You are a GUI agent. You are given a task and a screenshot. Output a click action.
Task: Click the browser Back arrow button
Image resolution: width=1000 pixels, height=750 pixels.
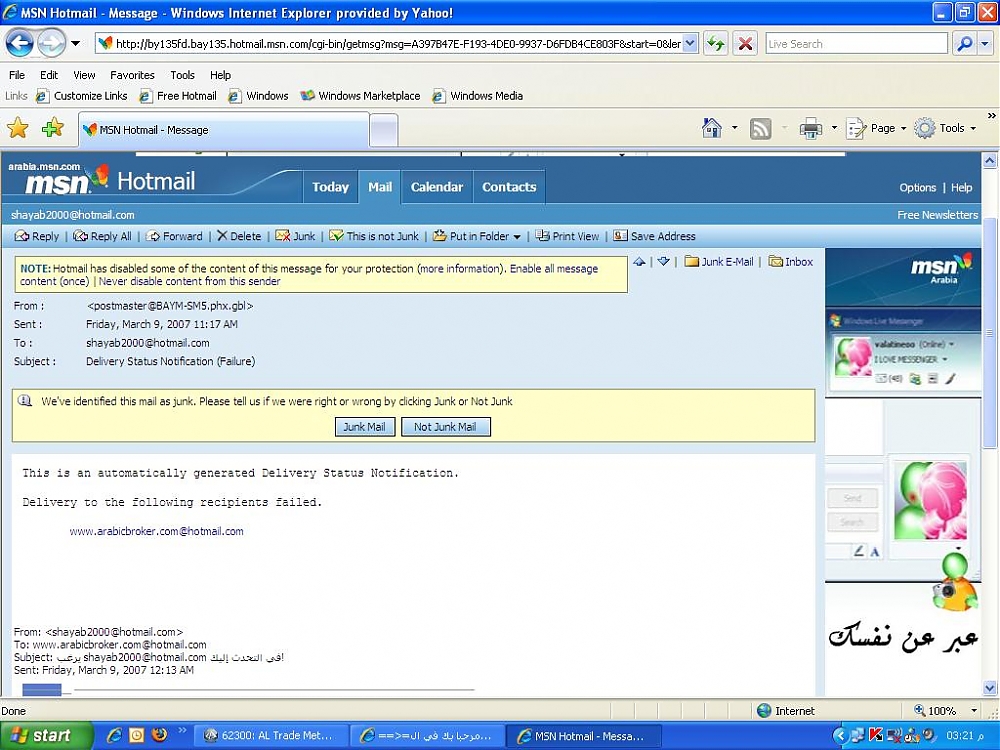pyautogui.click(x=20, y=43)
